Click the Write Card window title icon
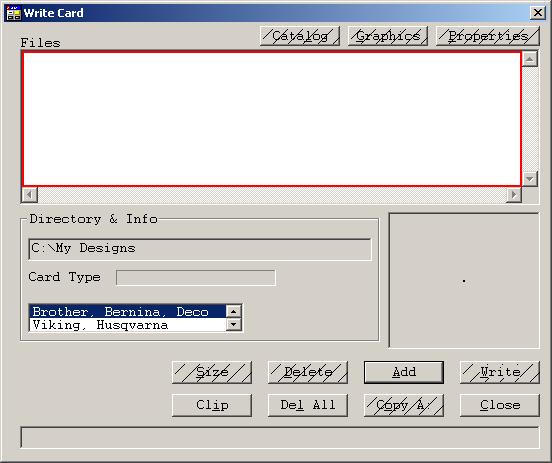The height and width of the screenshot is (463, 552). [x=14, y=13]
